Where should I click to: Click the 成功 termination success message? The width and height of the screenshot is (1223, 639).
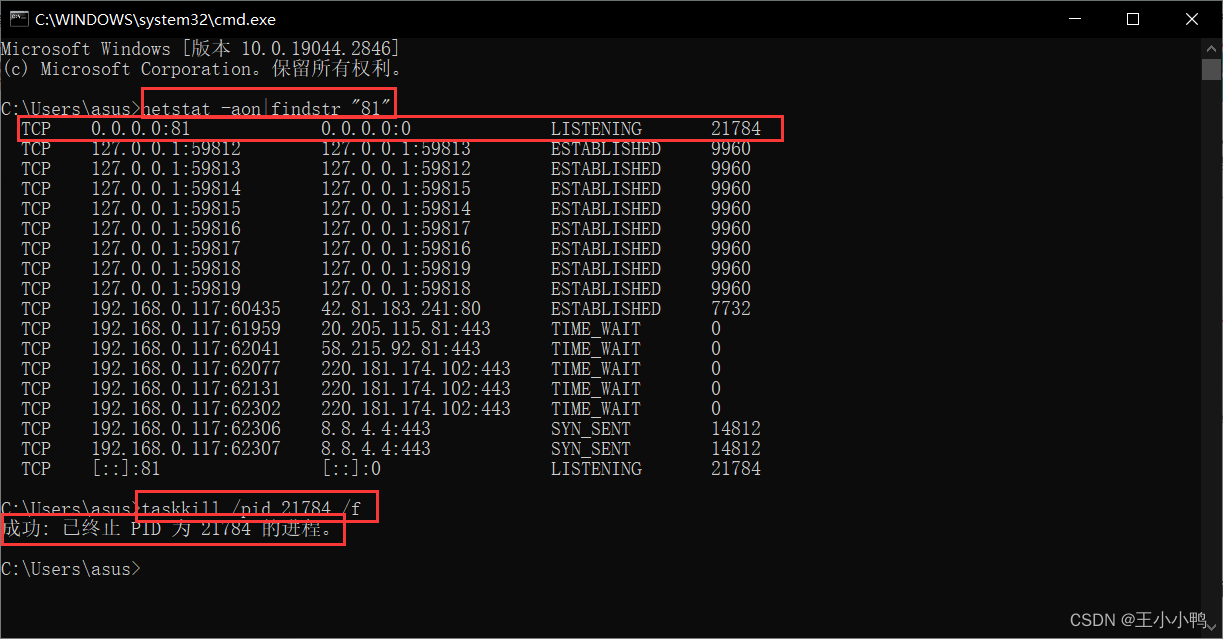point(170,529)
